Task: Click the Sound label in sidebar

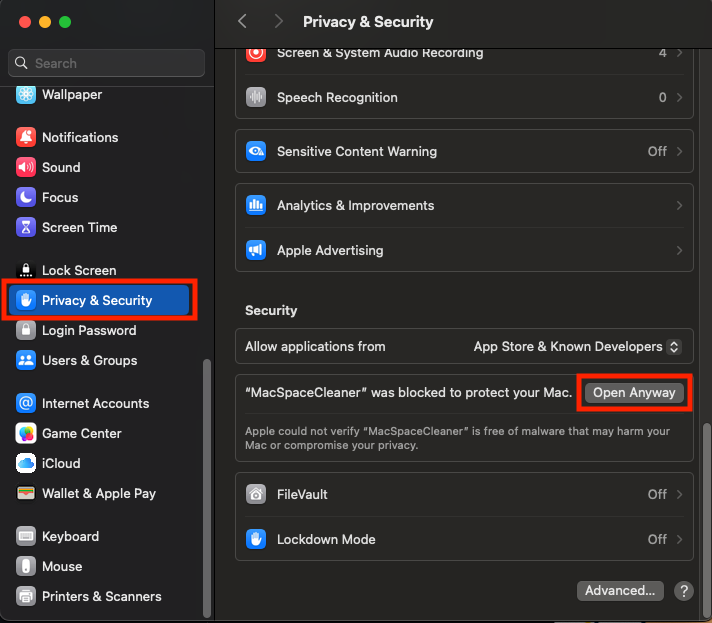Action: (61, 167)
